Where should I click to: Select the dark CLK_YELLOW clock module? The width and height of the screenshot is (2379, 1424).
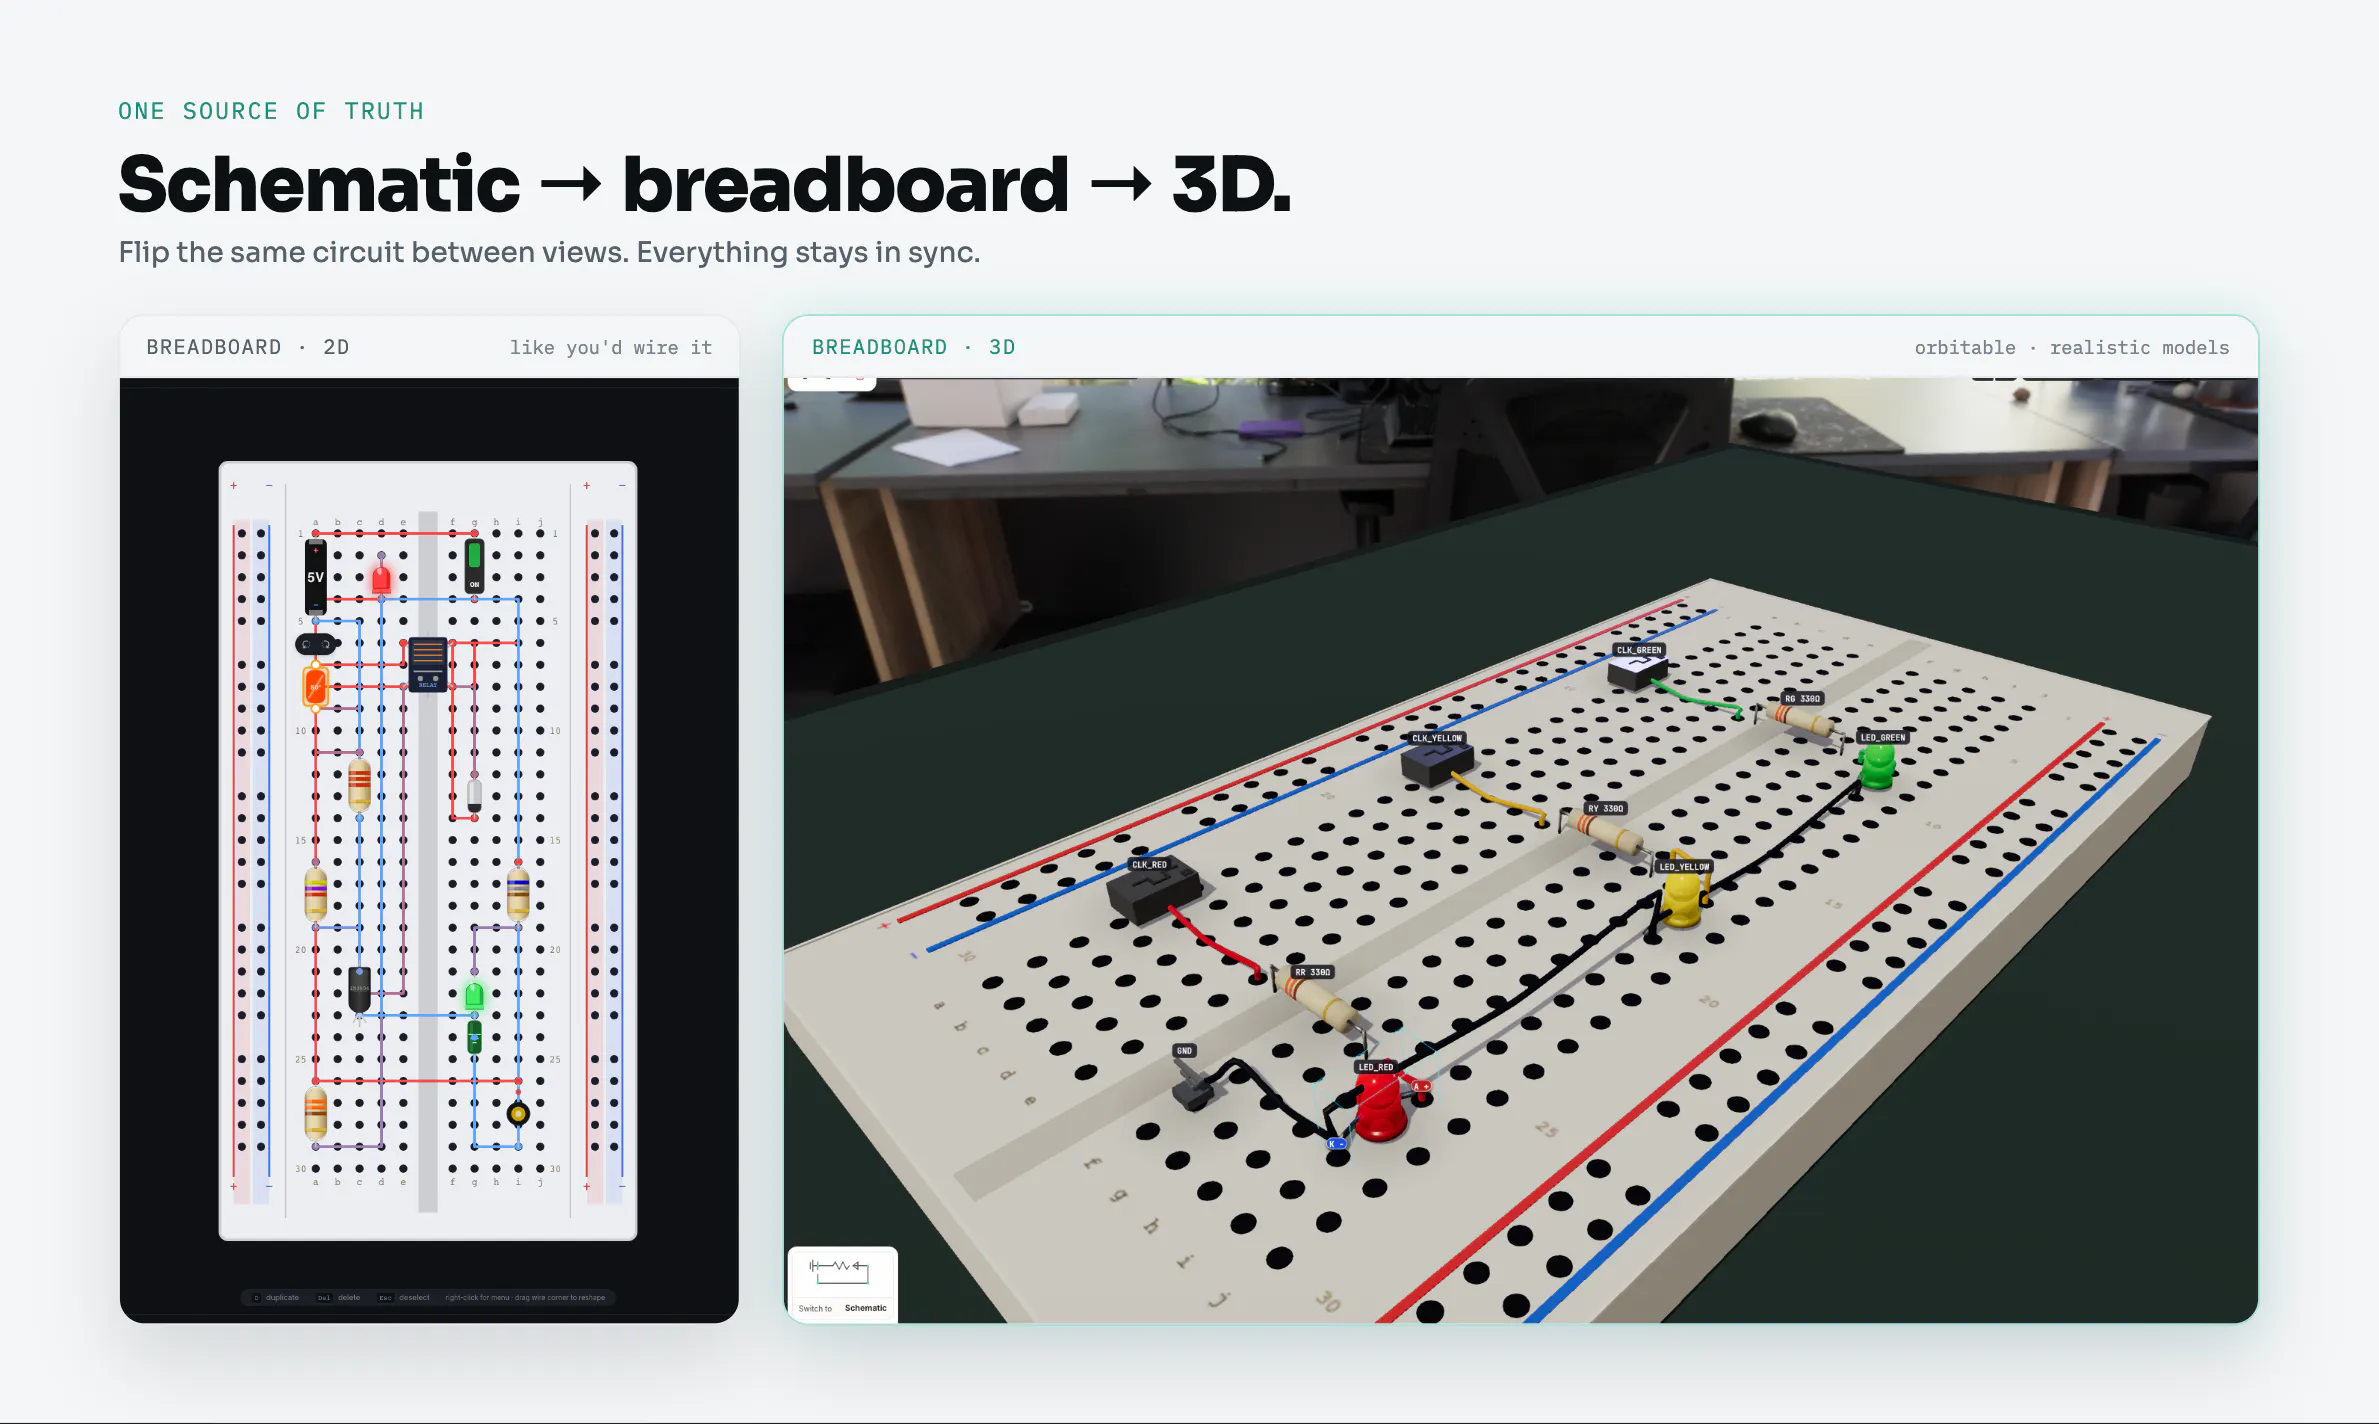point(1436,764)
